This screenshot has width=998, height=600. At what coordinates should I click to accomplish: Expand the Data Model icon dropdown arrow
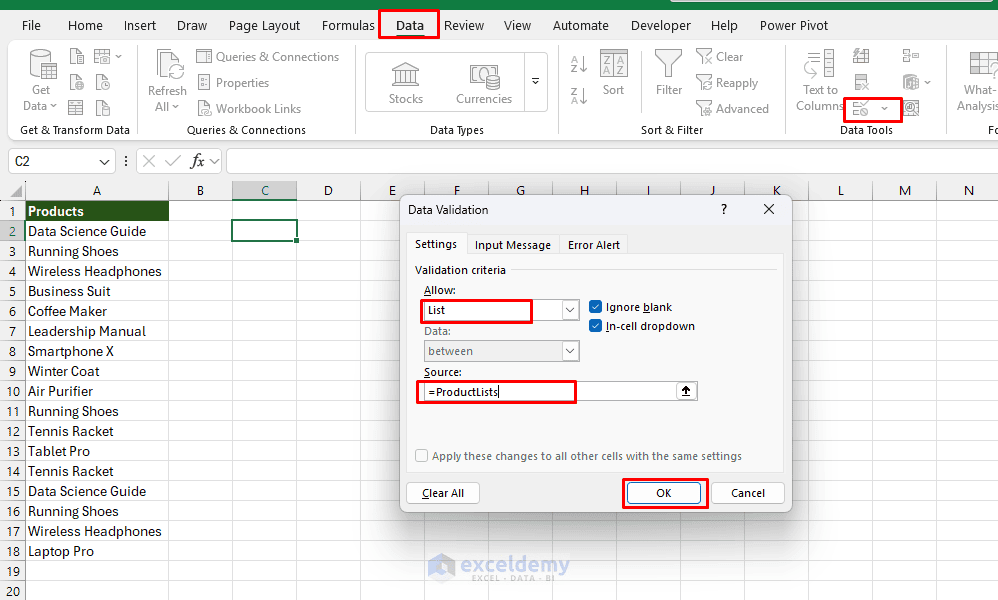click(x=927, y=82)
